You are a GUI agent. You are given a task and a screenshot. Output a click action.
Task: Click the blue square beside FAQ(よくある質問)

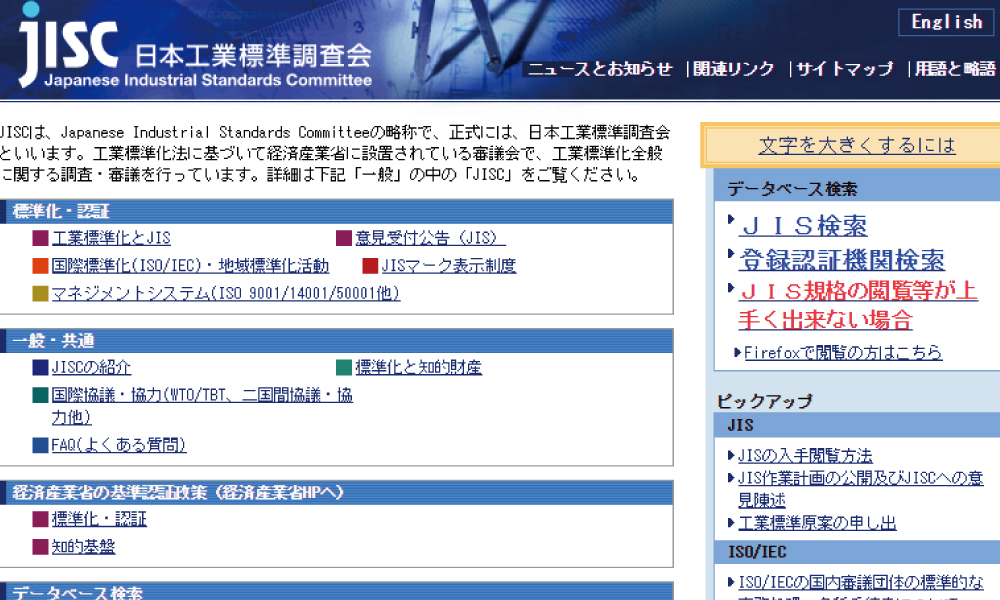coord(40,444)
